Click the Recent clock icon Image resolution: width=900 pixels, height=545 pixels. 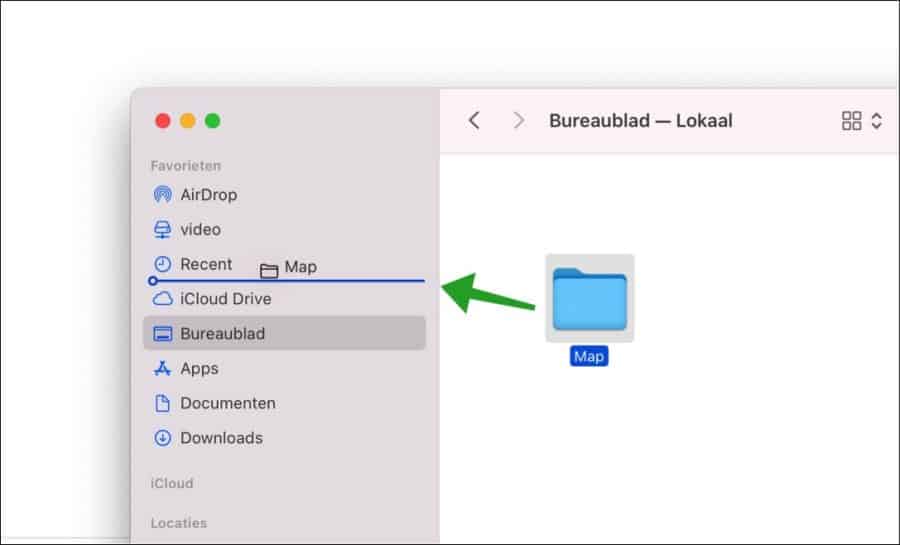[162, 264]
